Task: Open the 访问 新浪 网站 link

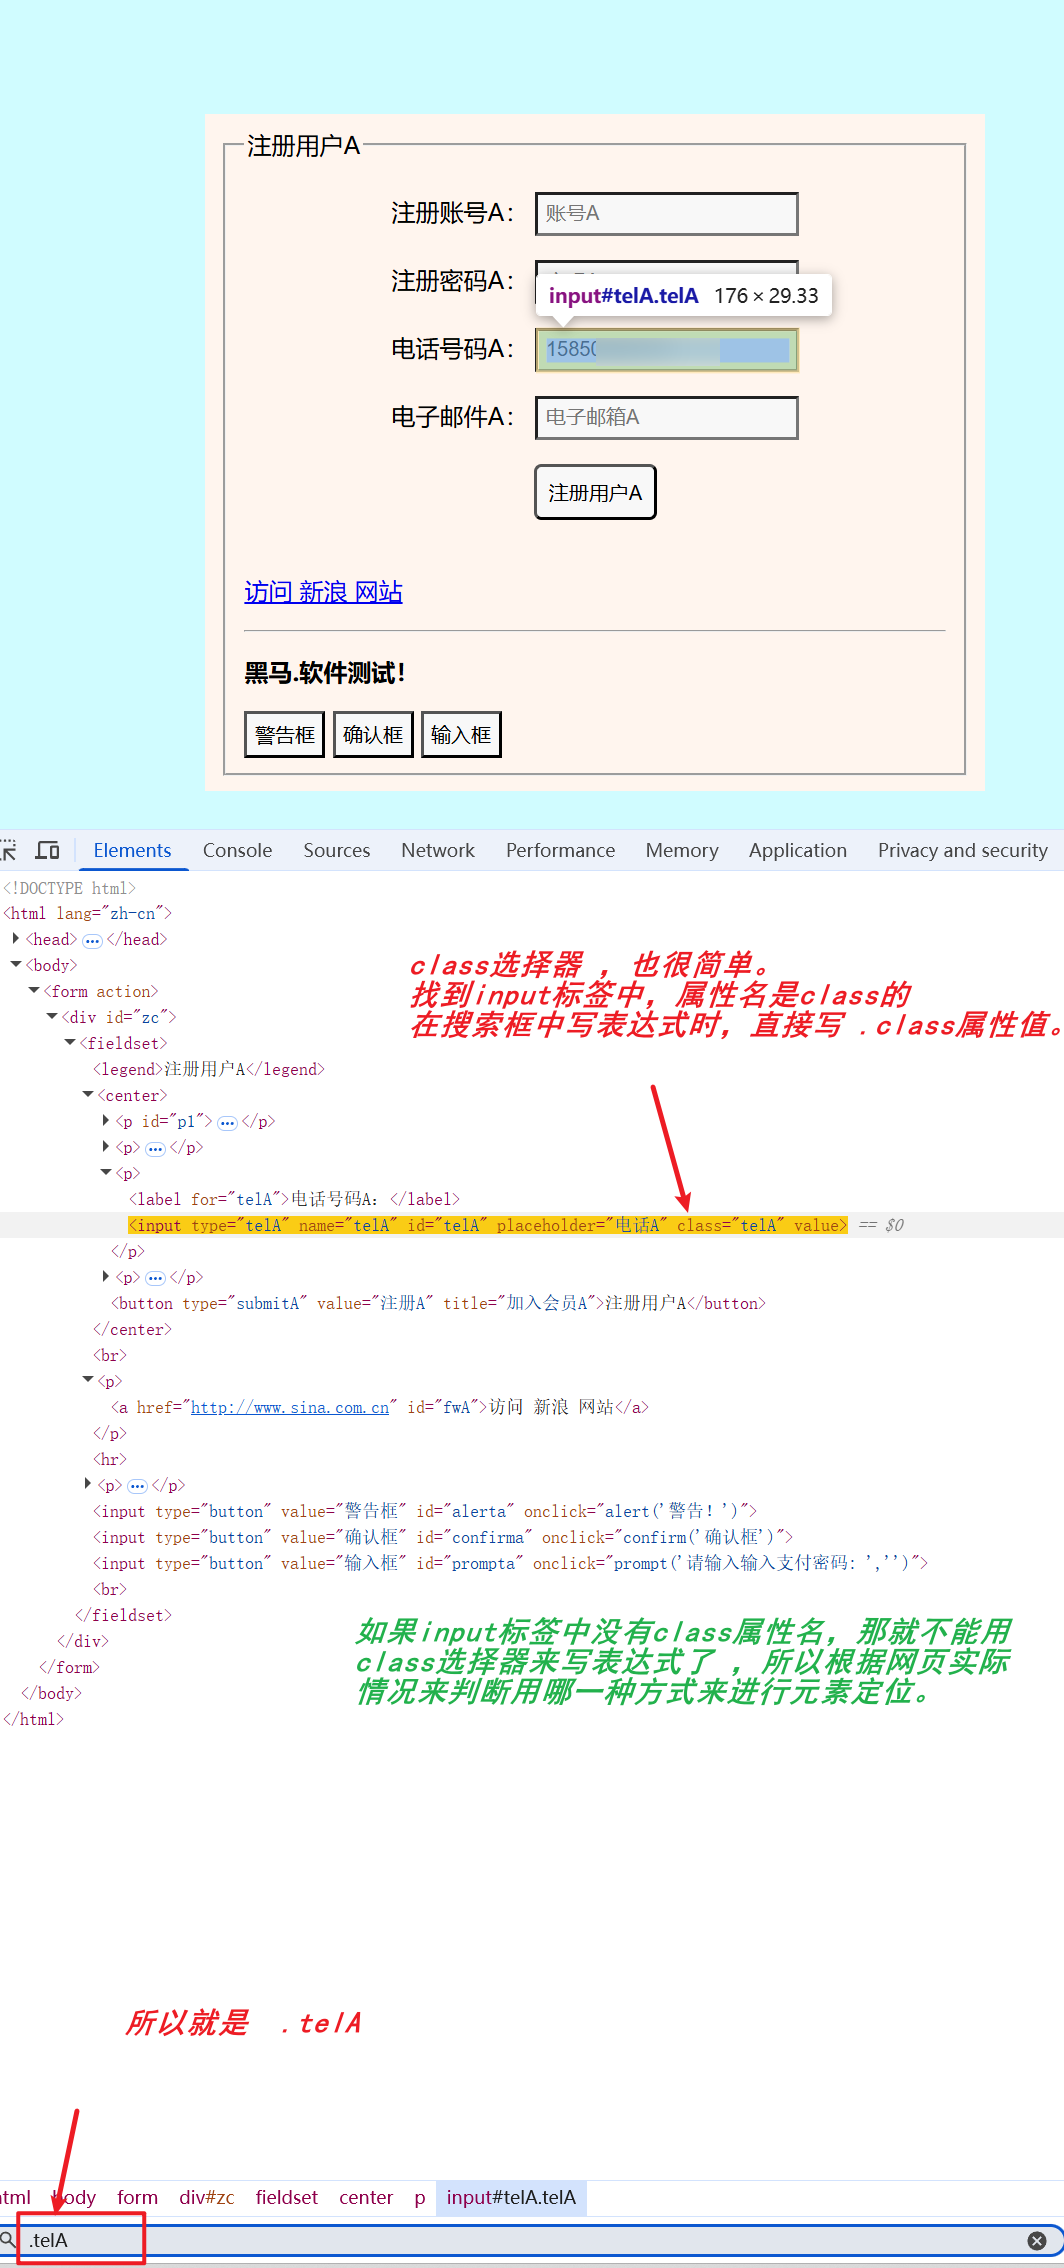Action: 323,592
